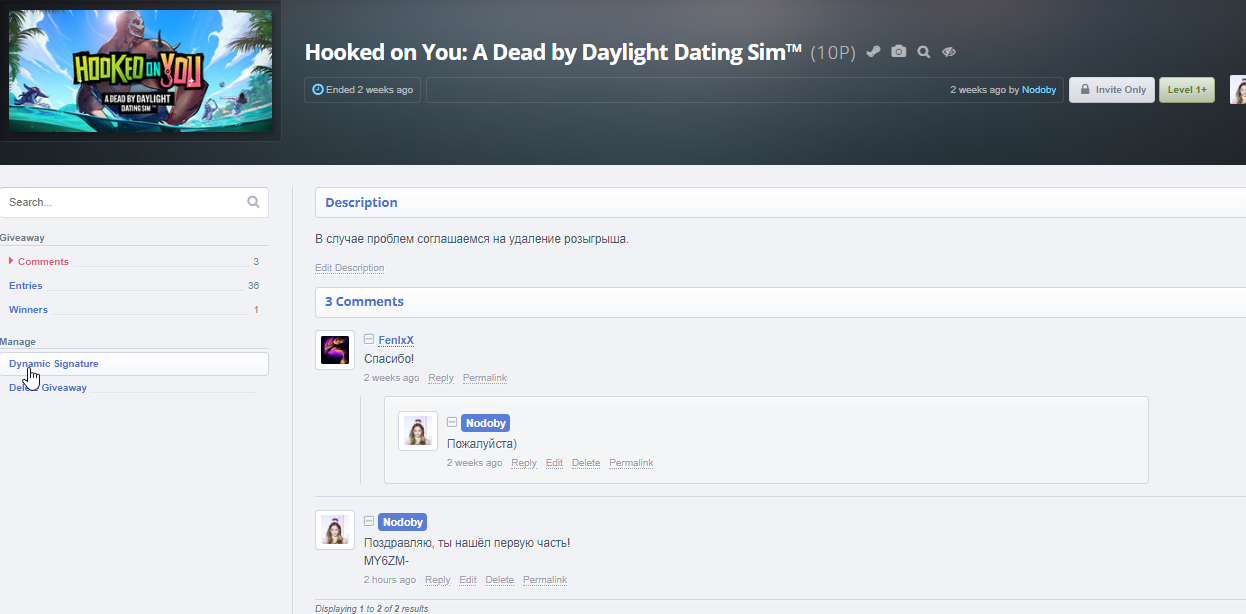Click the Hooked on You giveaway title
This screenshot has height=614, width=1246.
(554, 52)
